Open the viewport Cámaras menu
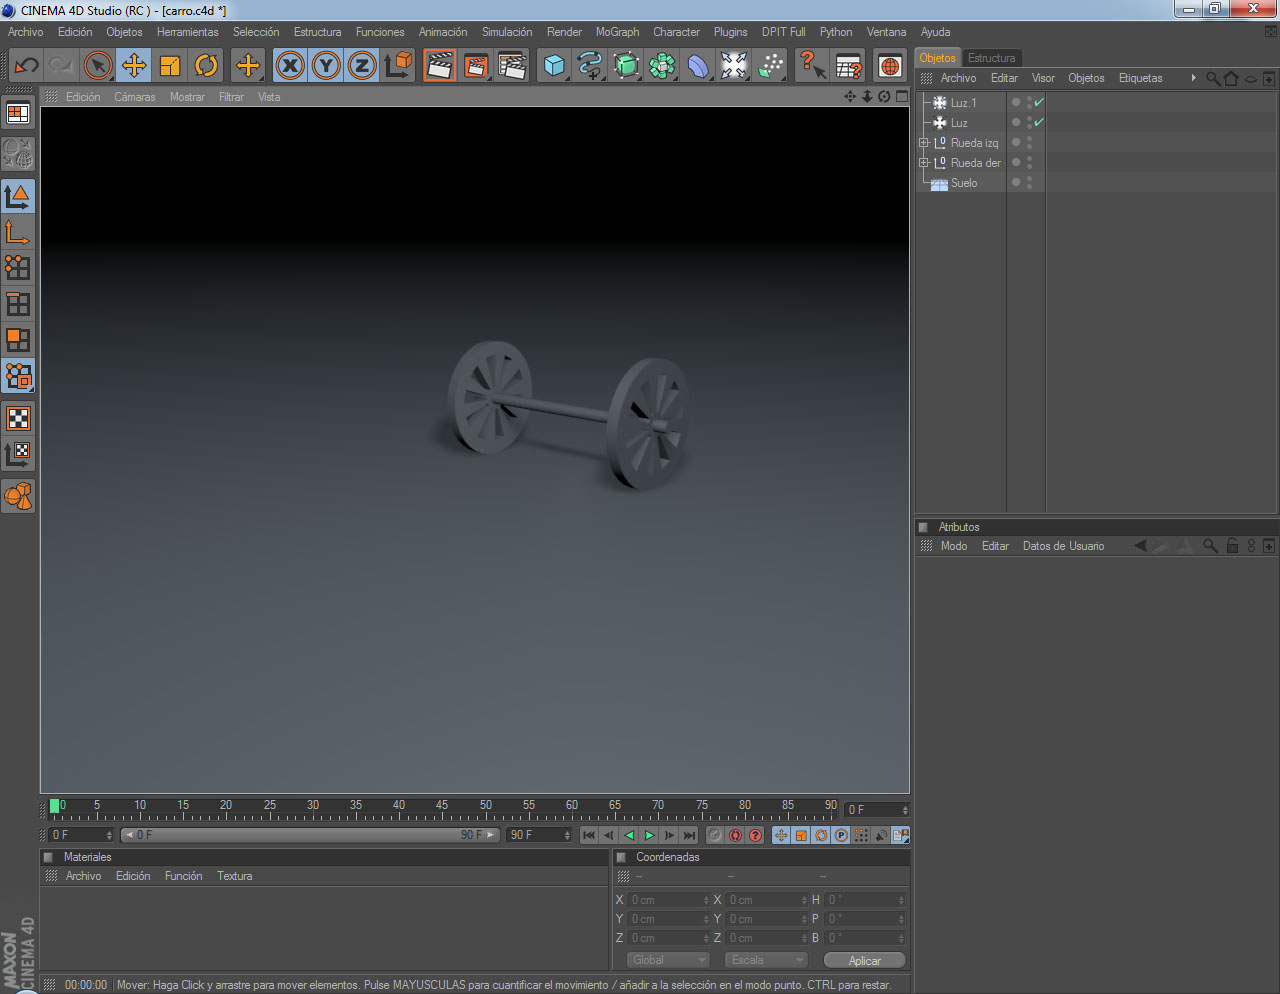Viewport: 1280px width, 994px height. [x=134, y=97]
